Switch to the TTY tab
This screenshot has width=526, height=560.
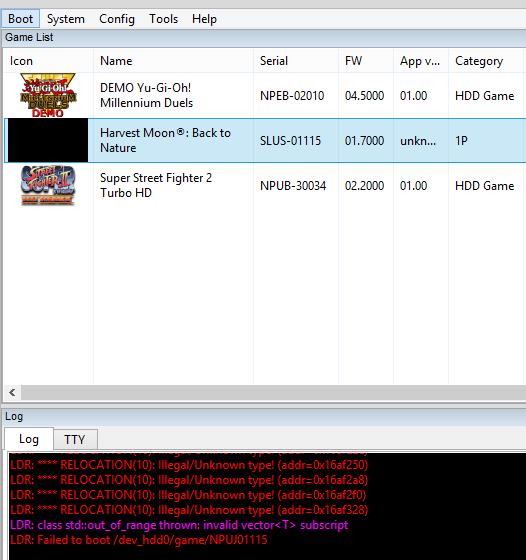point(75,439)
